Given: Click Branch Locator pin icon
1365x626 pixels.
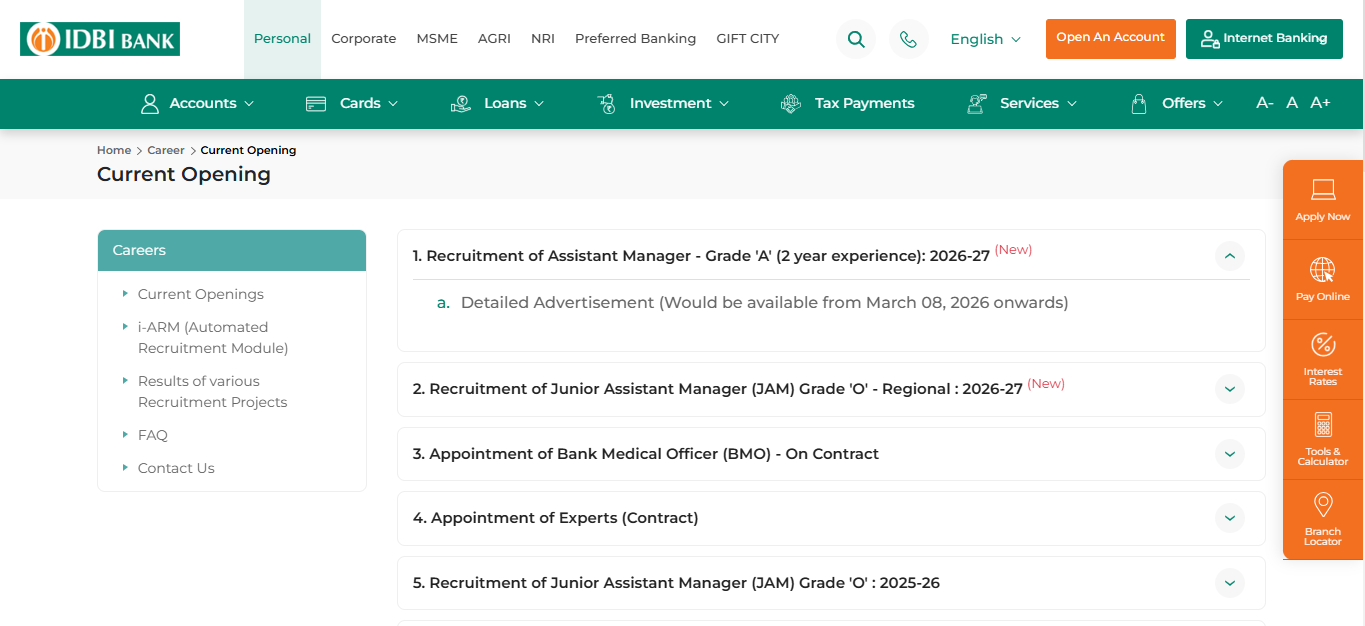Looking at the screenshot, I should (x=1322, y=505).
